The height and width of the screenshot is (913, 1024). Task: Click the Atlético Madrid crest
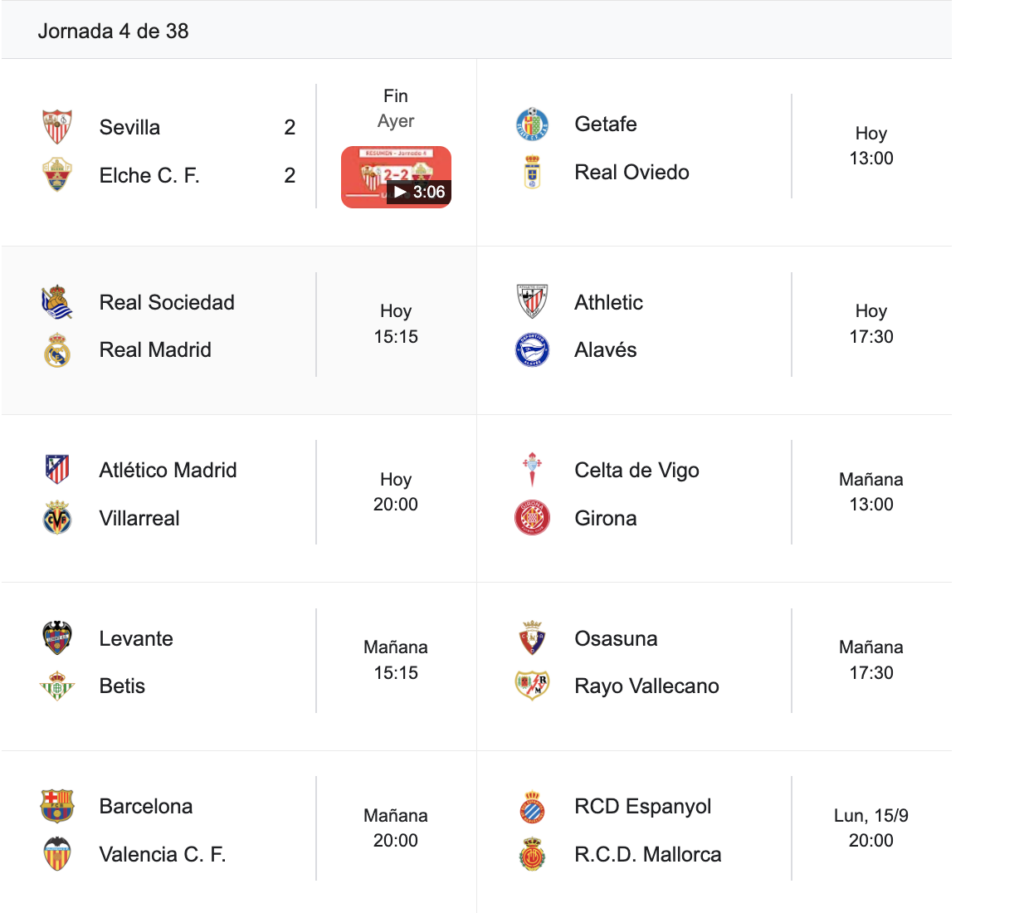click(x=57, y=470)
